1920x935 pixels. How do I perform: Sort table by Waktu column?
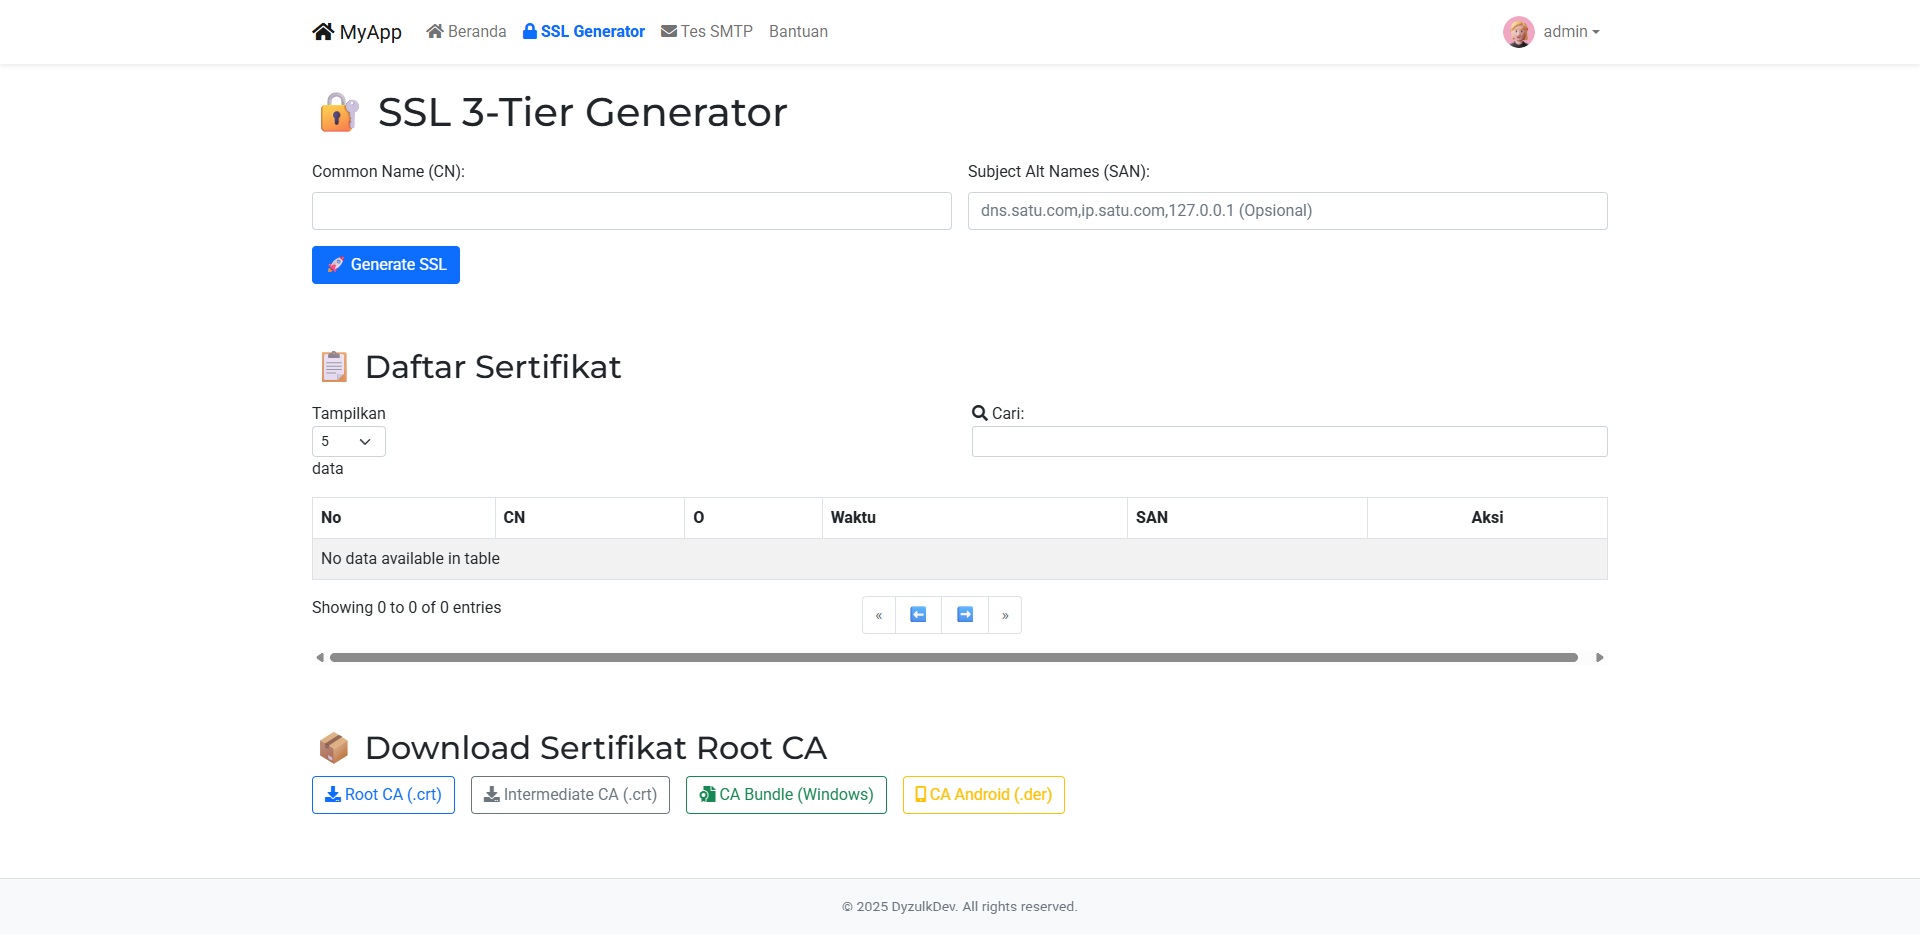975,518
